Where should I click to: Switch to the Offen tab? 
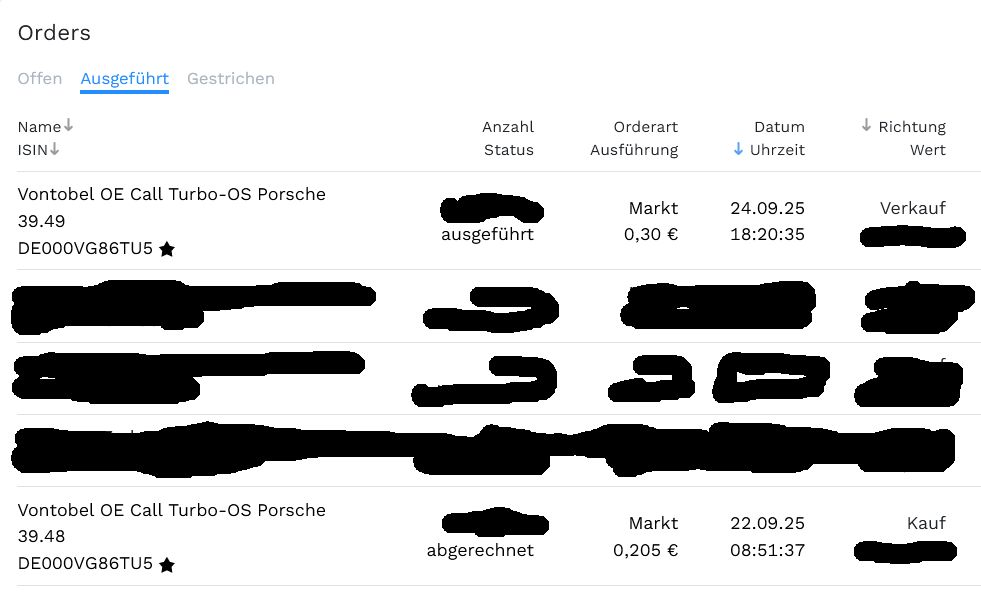coord(40,78)
